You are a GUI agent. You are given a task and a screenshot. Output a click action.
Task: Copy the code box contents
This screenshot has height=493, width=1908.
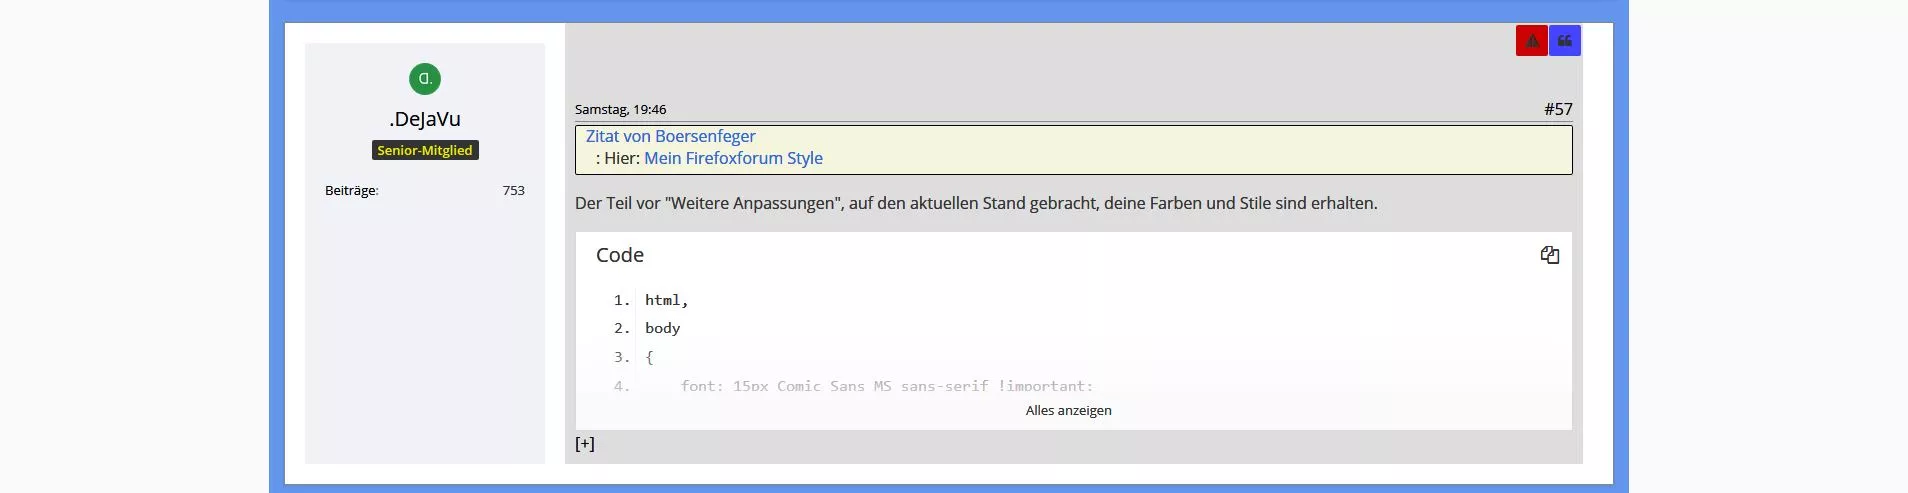coord(1550,255)
